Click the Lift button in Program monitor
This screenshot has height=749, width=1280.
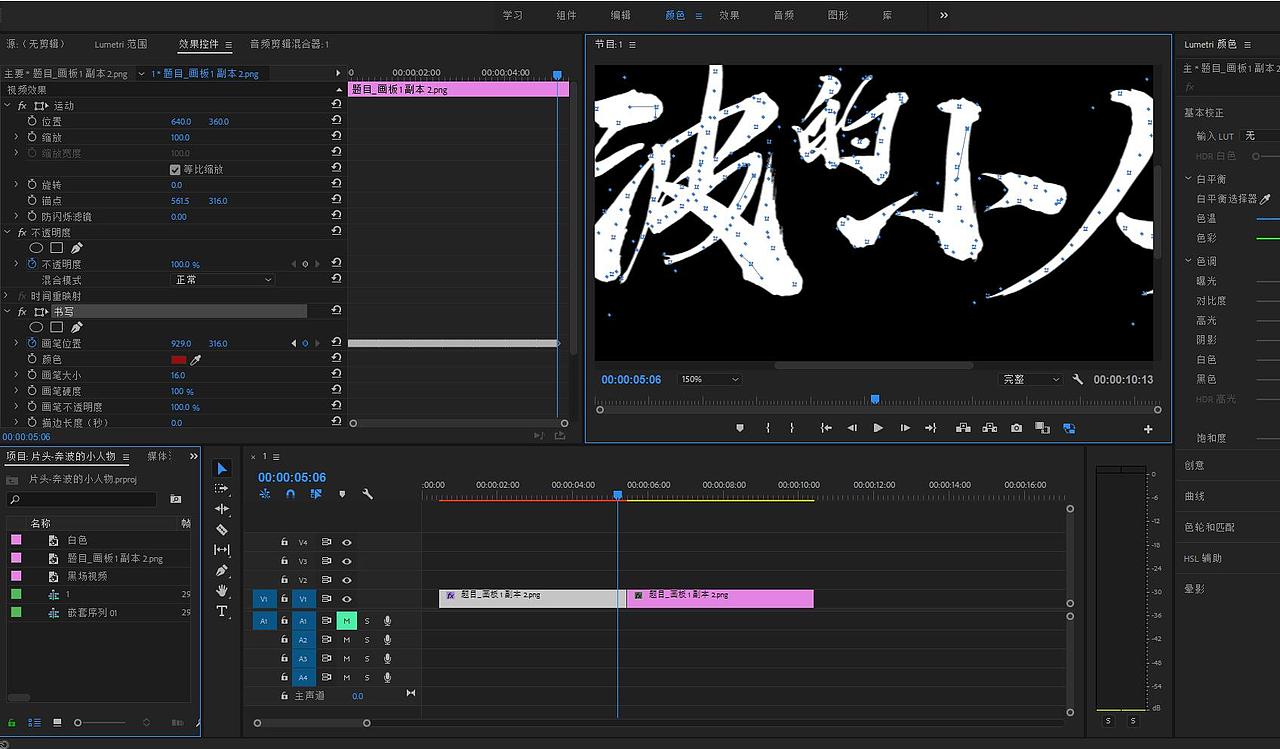(963, 428)
